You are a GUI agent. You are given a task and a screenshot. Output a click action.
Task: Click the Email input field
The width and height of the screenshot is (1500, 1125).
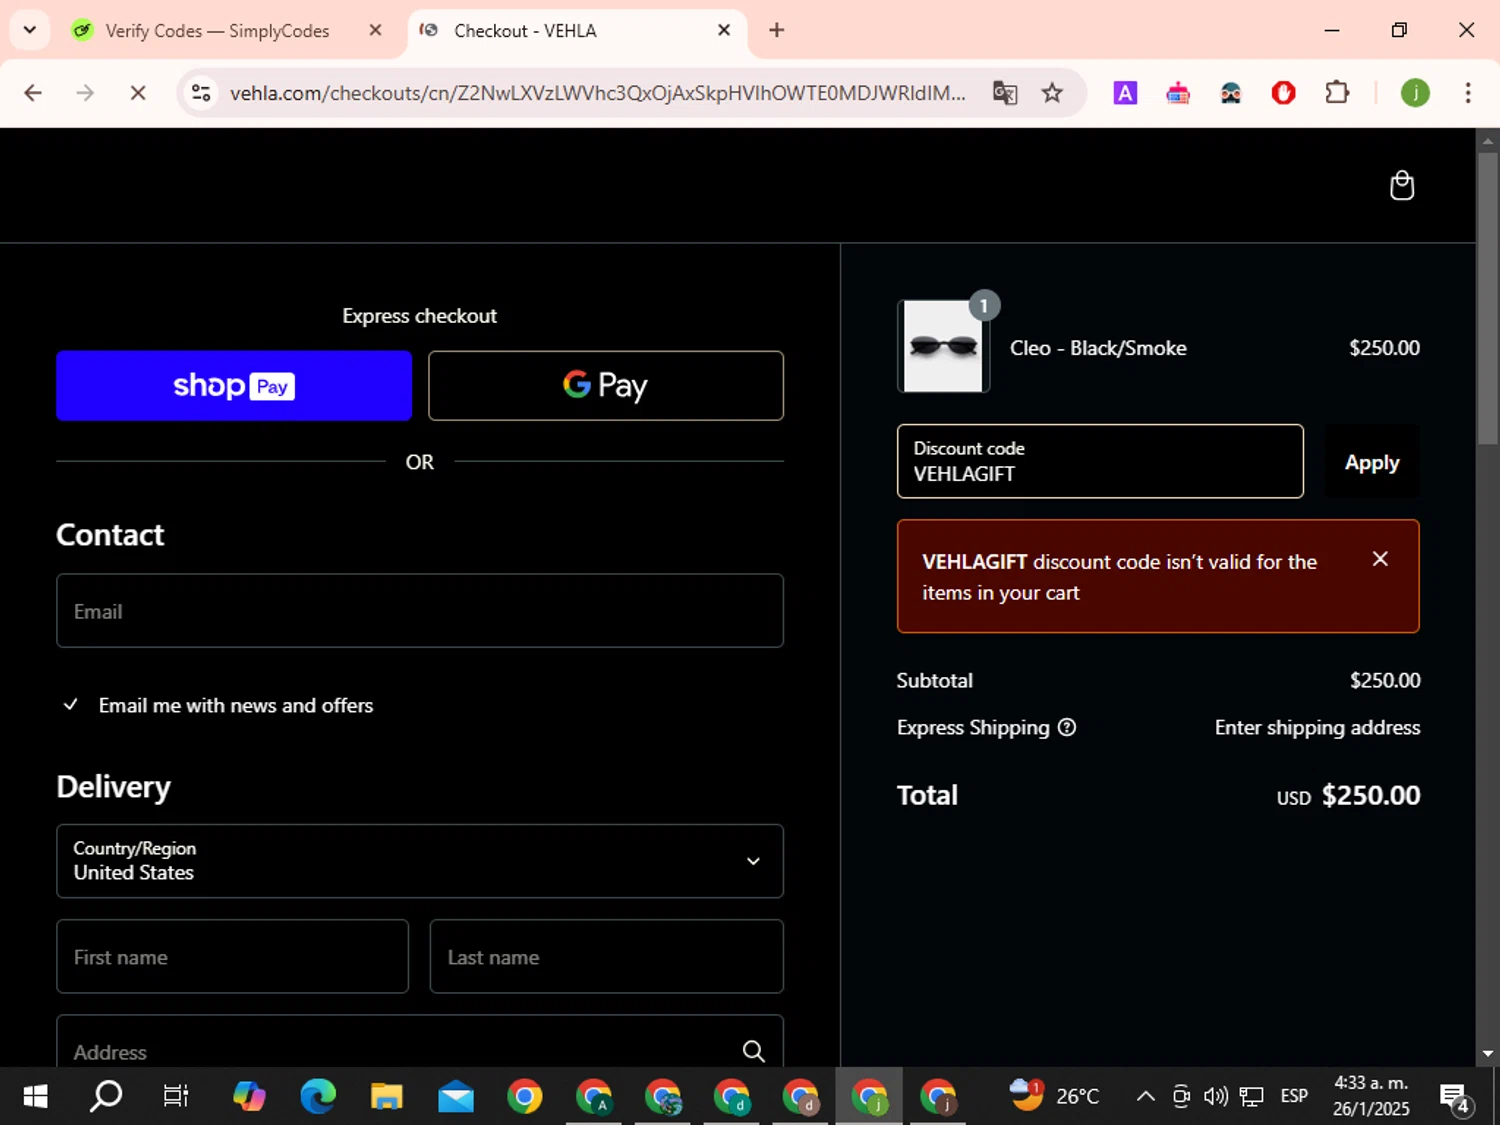[420, 611]
